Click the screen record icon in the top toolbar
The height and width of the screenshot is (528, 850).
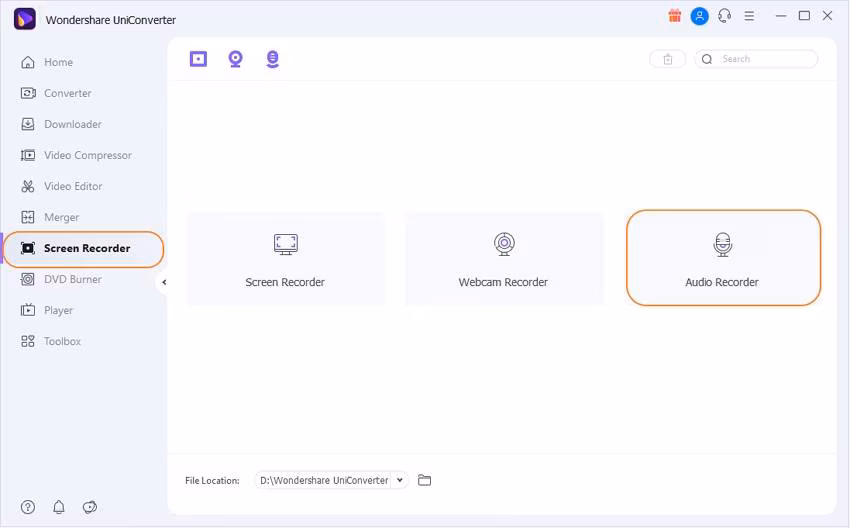[x=198, y=59]
